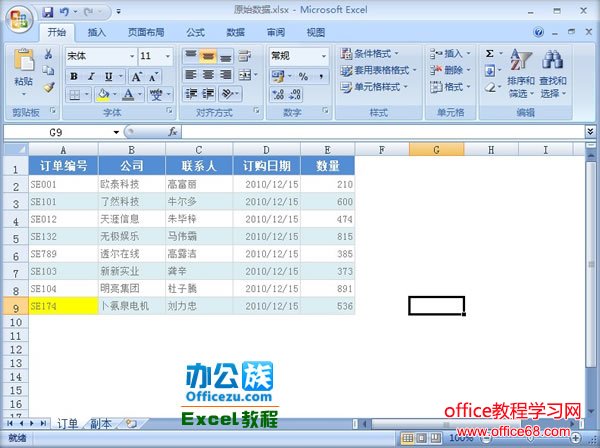Switch to Normal view in status bar
This screenshot has height=448, width=600.
[x=408, y=438]
